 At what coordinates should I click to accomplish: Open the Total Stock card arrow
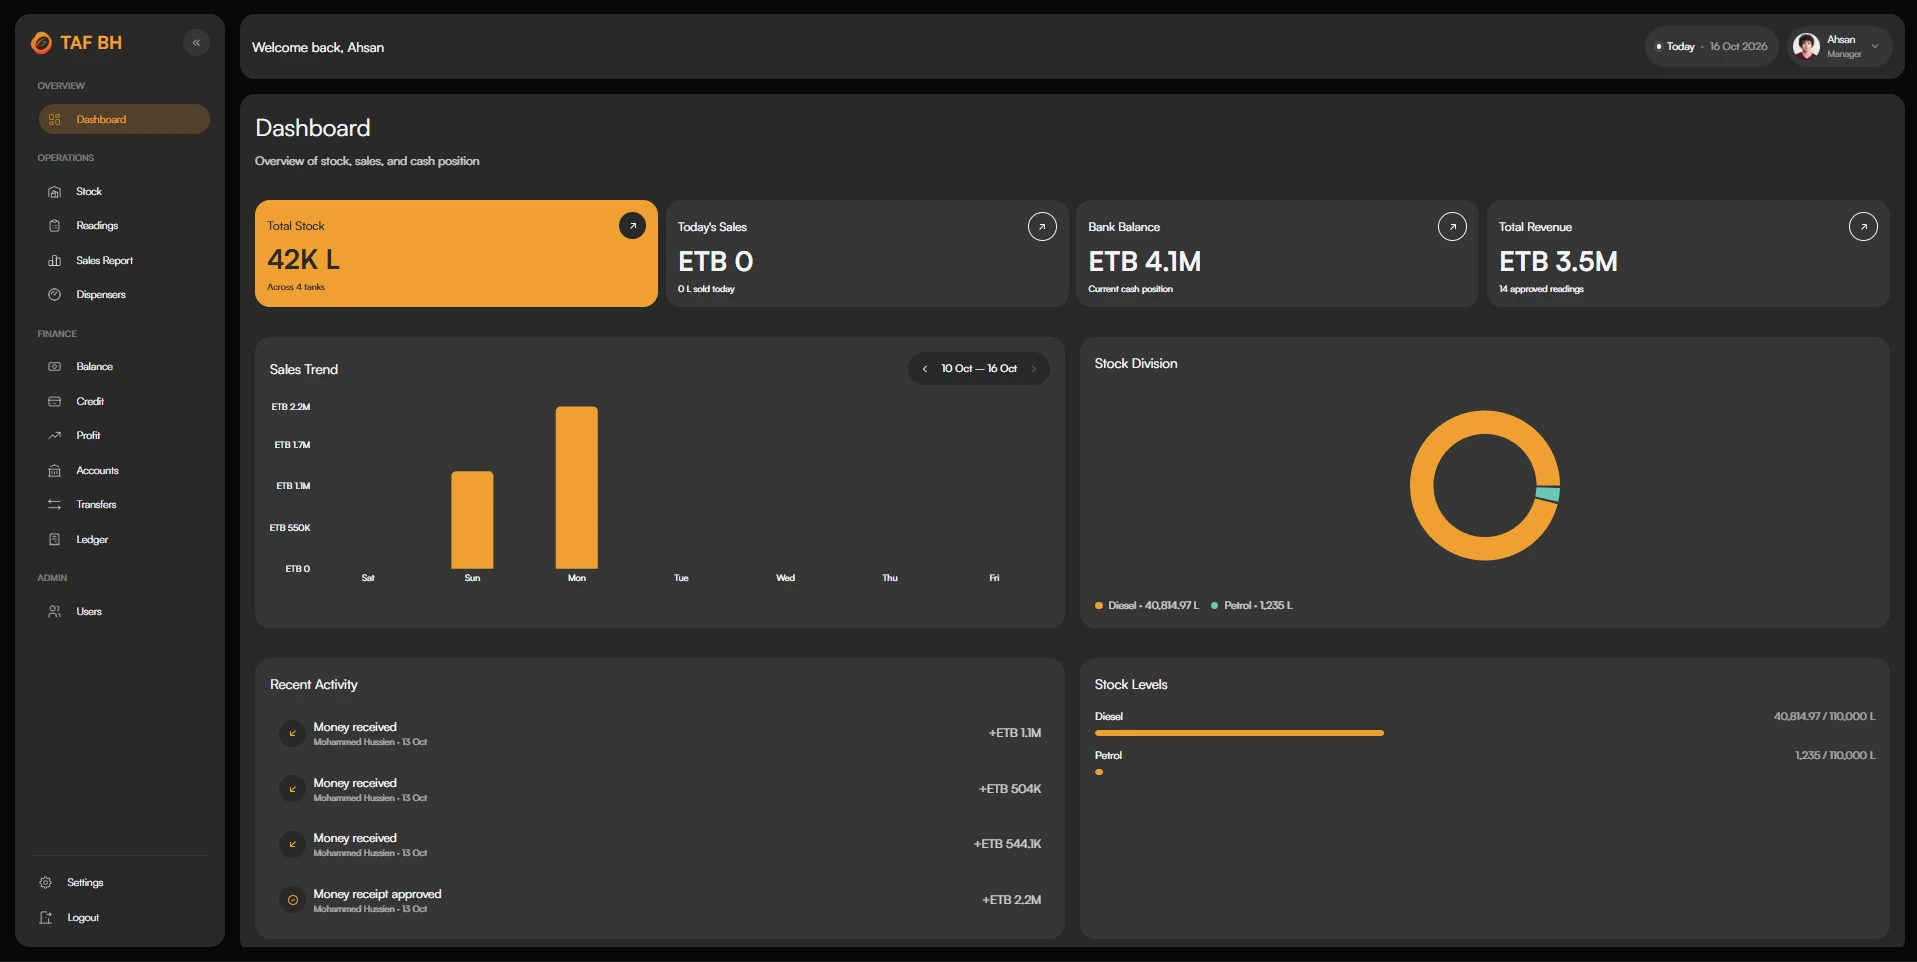(x=632, y=226)
